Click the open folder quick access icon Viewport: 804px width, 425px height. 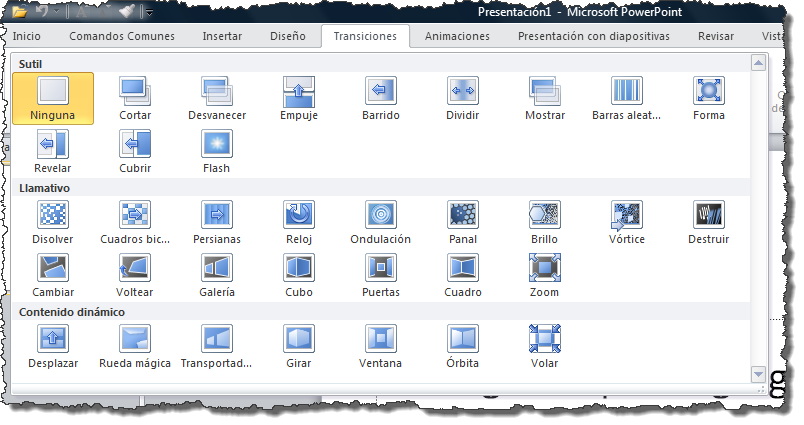pyautogui.click(x=19, y=11)
